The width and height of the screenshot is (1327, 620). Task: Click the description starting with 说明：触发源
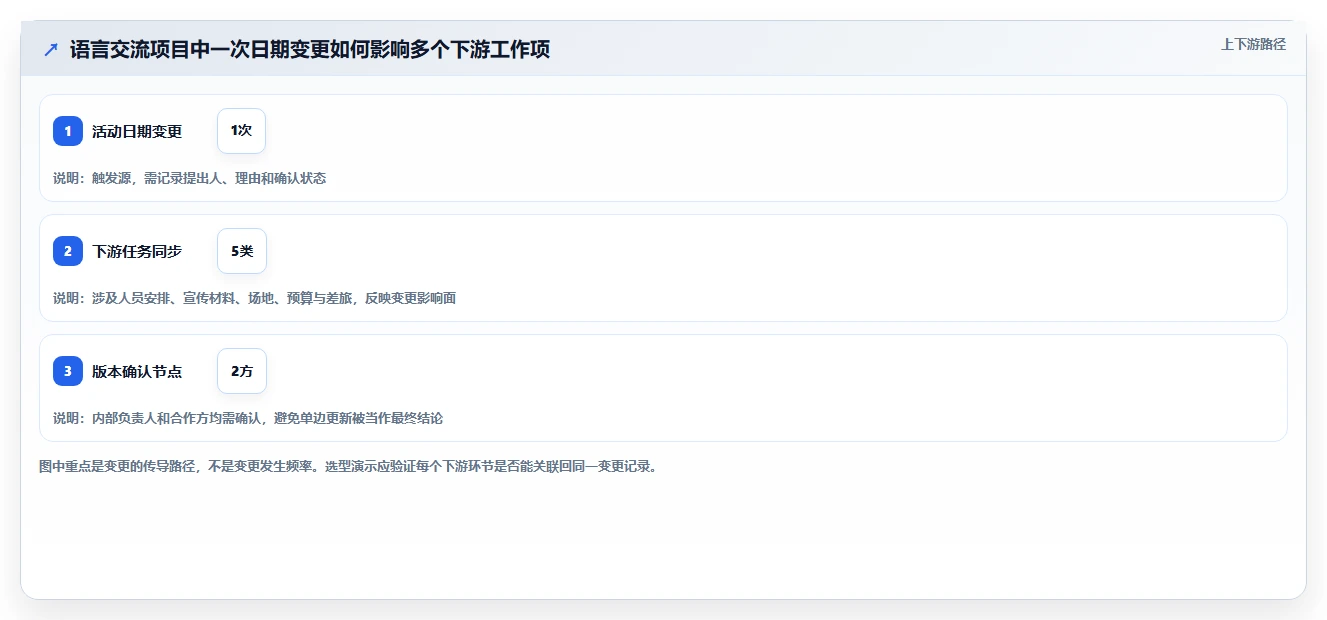190,178
